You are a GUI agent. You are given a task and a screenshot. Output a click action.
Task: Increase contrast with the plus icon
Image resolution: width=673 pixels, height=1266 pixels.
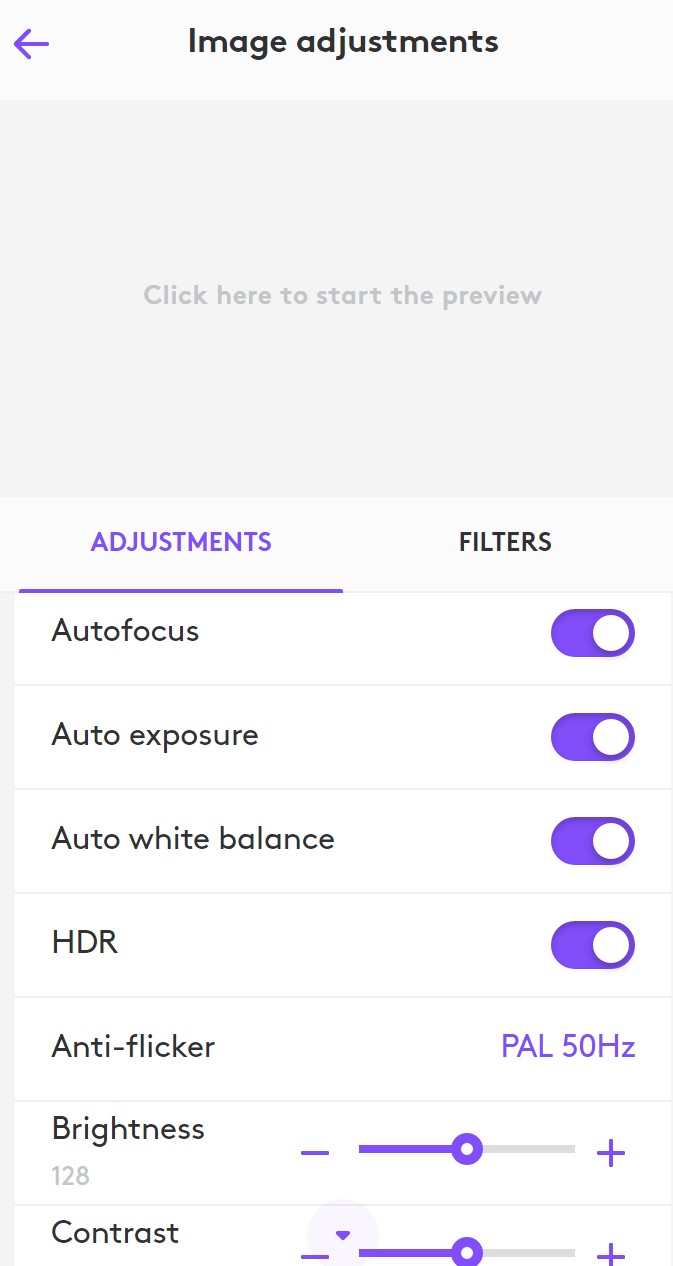pyautogui.click(x=610, y=1254)
